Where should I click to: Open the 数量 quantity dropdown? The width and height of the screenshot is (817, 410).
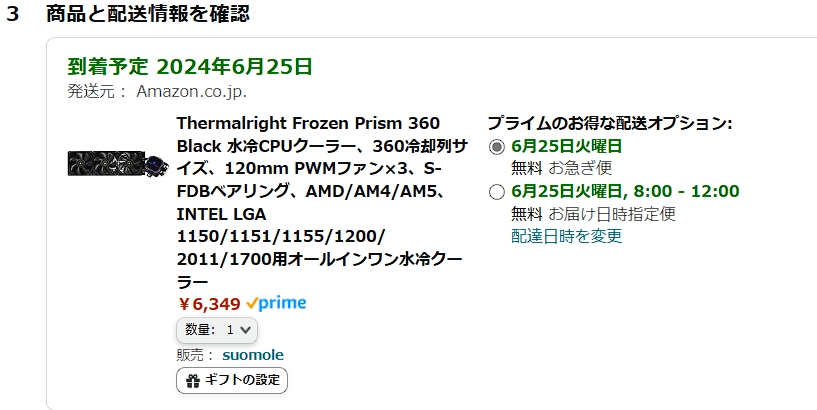(x=217, y=329)
